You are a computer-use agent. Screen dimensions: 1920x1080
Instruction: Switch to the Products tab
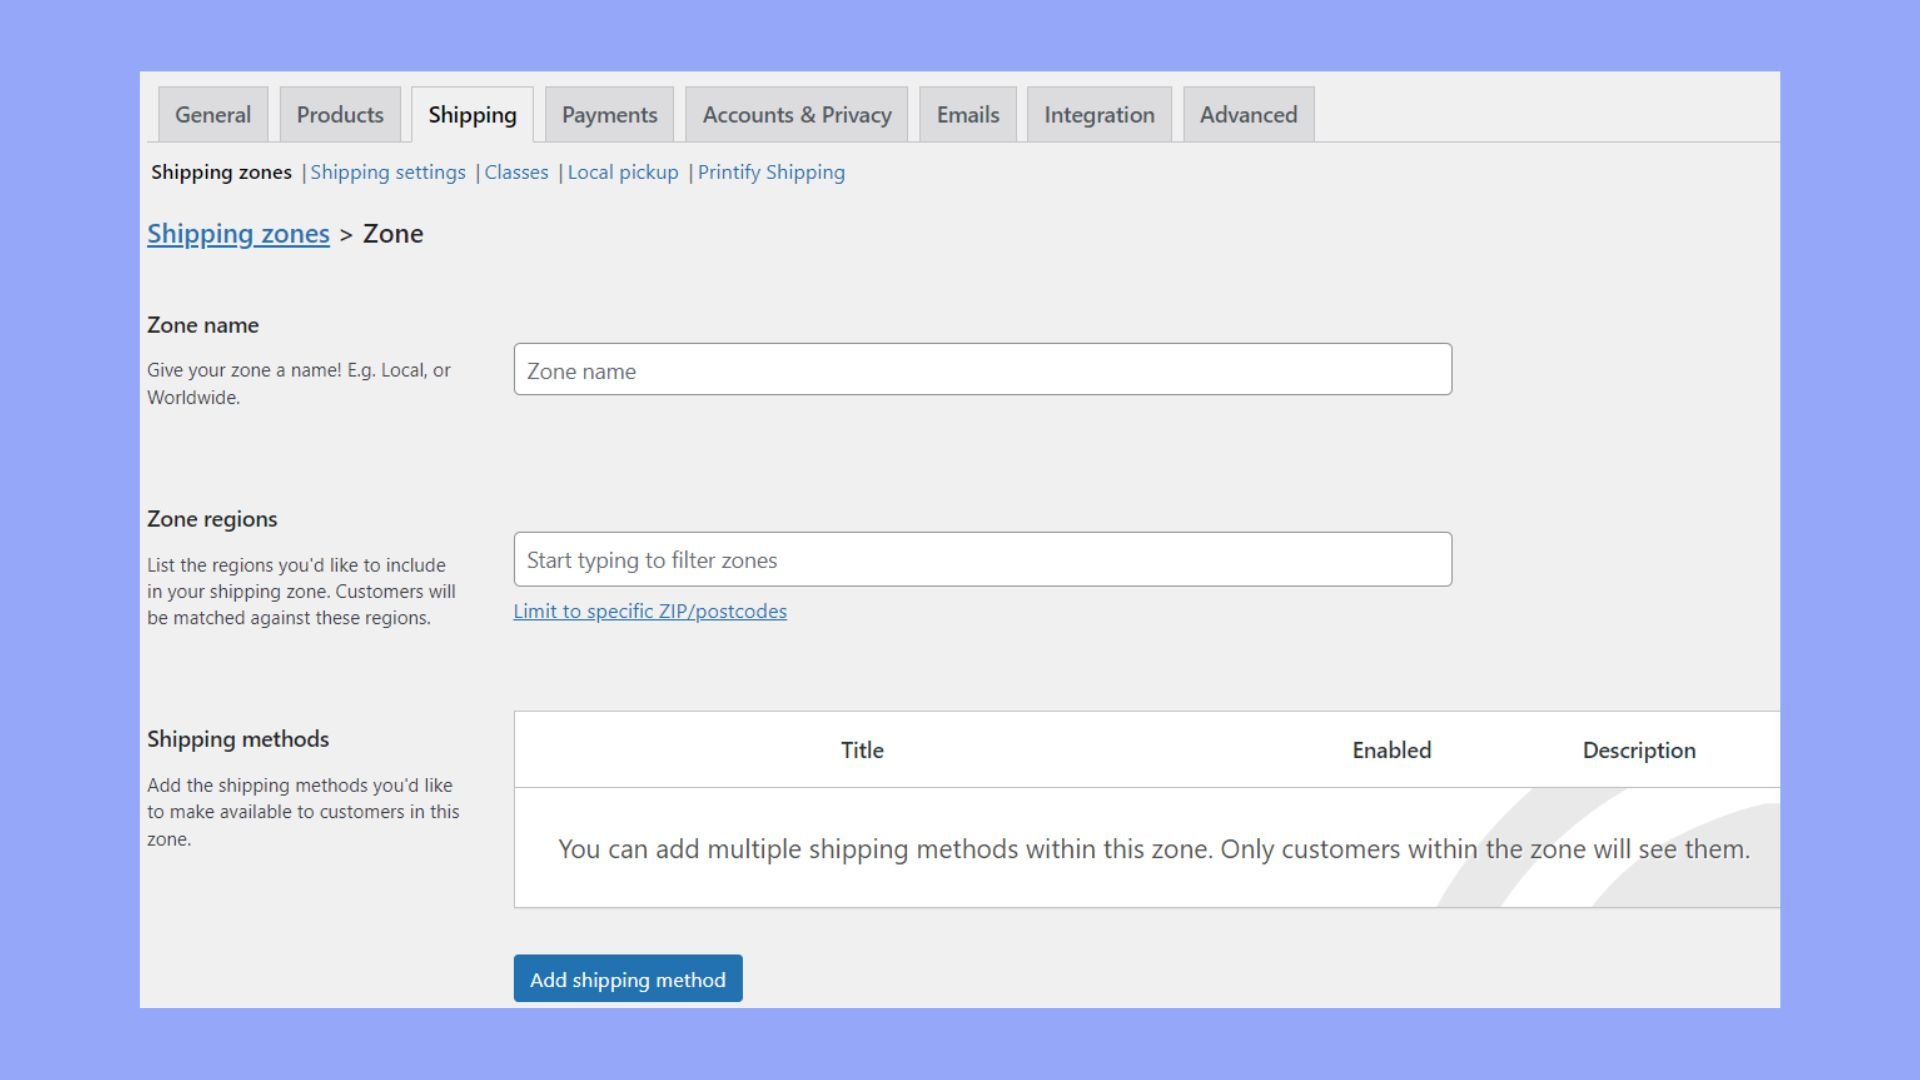(x=340, y=115)
